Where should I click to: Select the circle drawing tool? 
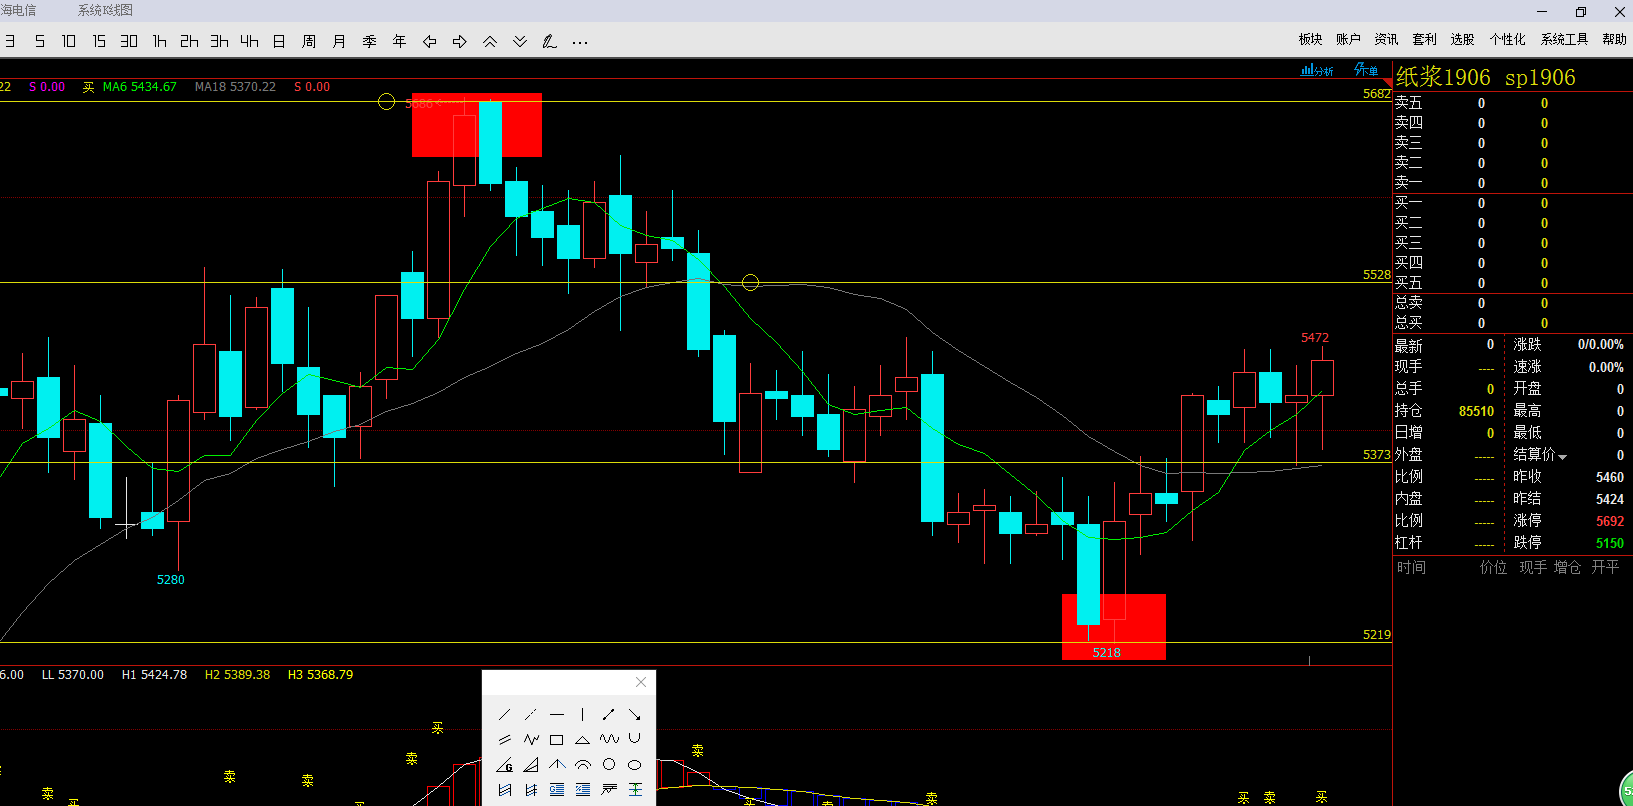click(609, 765)
